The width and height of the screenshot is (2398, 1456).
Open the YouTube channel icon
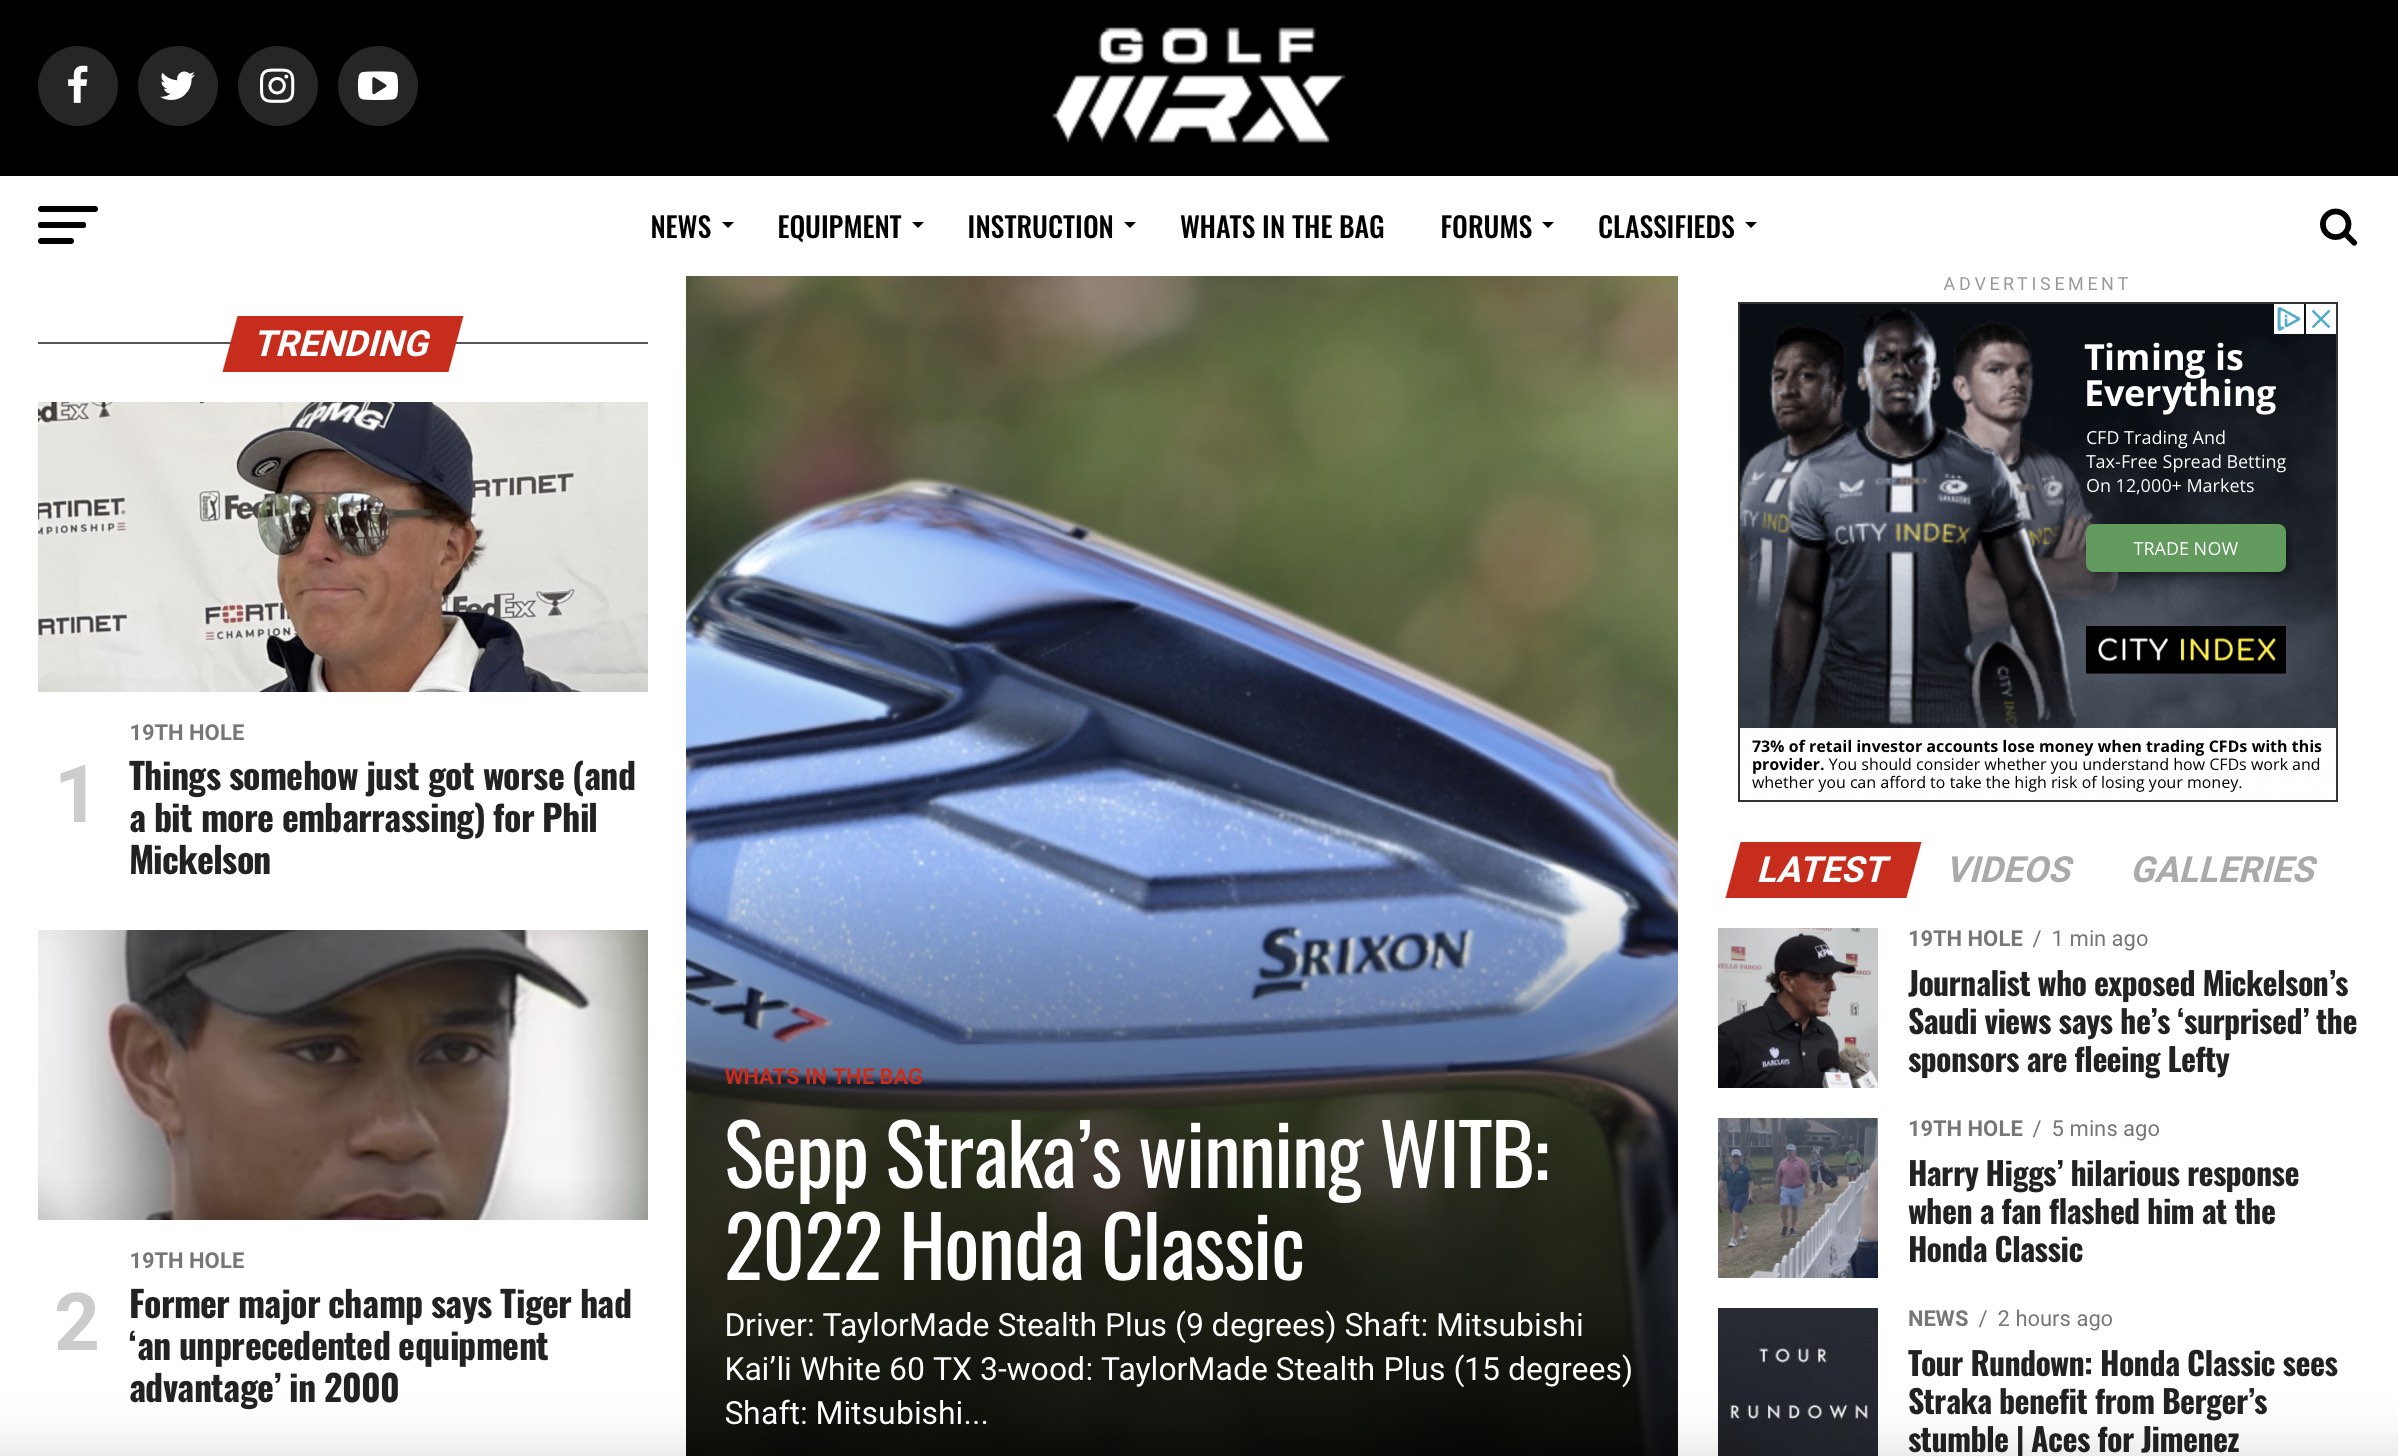pyautogui.click(x=378, y=86)
